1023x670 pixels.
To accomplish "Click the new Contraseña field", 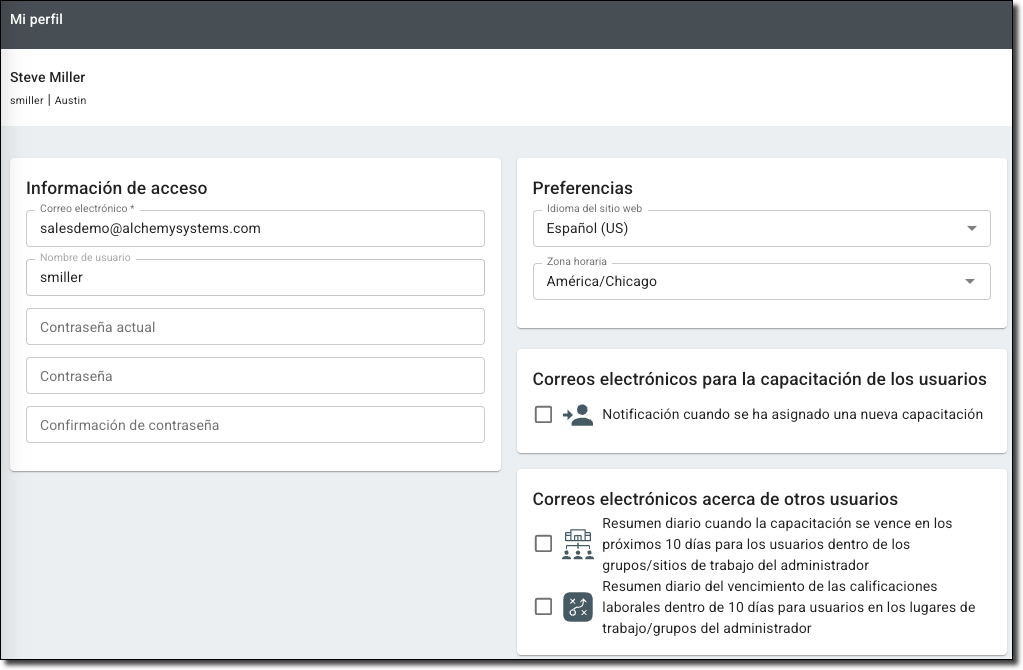I will (x=255, y=376).
